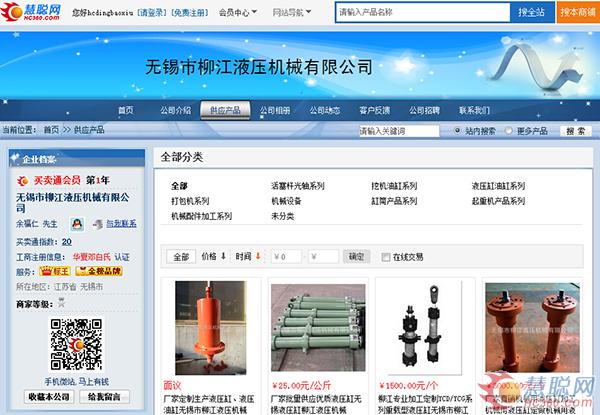600x415 pixels.
Task: Open the green cylinders product image
Action: click(318, 328)
